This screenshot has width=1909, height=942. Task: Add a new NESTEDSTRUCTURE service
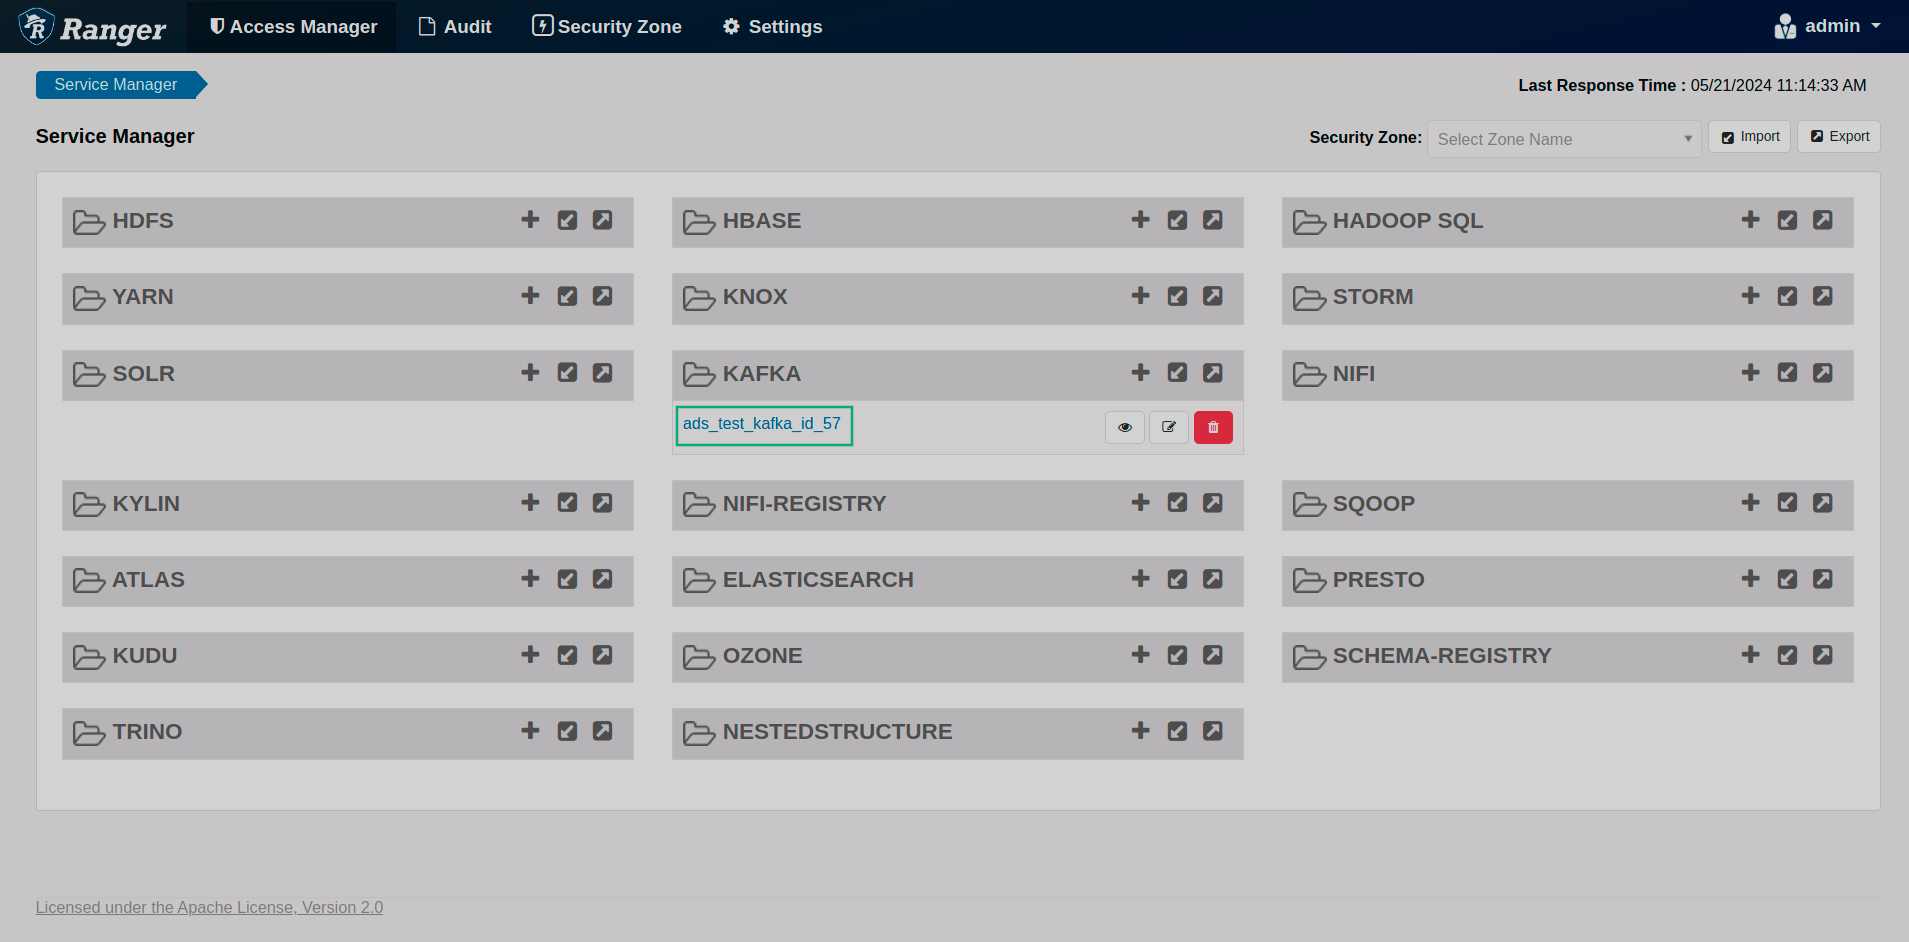tap(1140, 731)
